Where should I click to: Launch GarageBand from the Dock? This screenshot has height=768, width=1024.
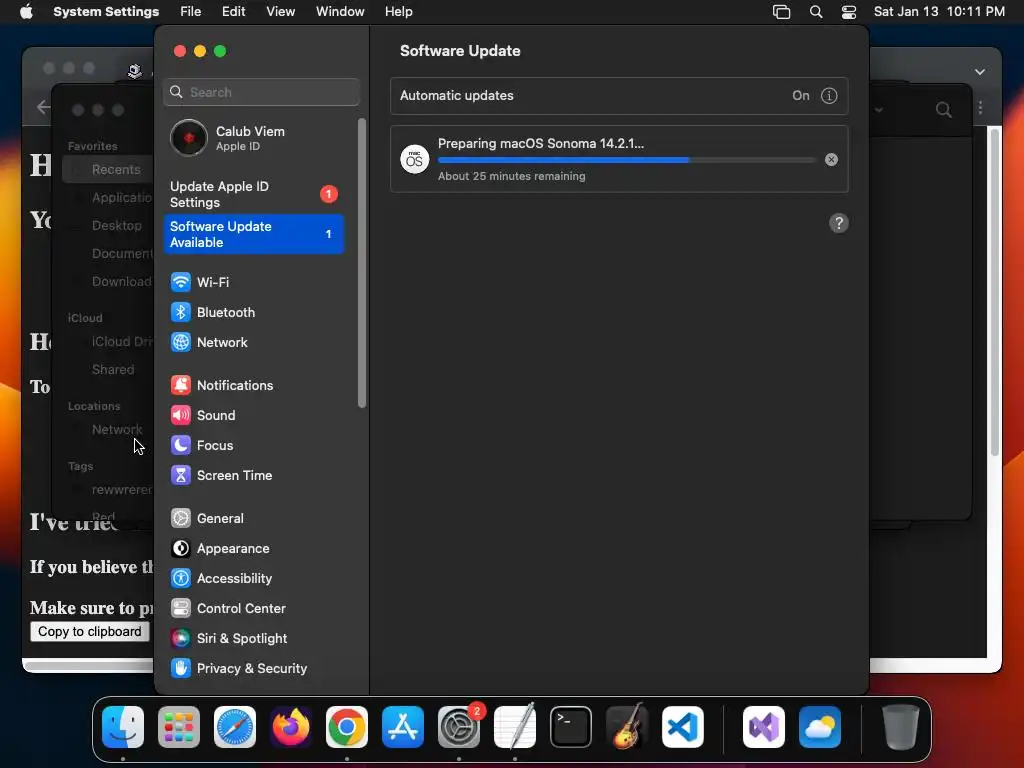[627, 727]
